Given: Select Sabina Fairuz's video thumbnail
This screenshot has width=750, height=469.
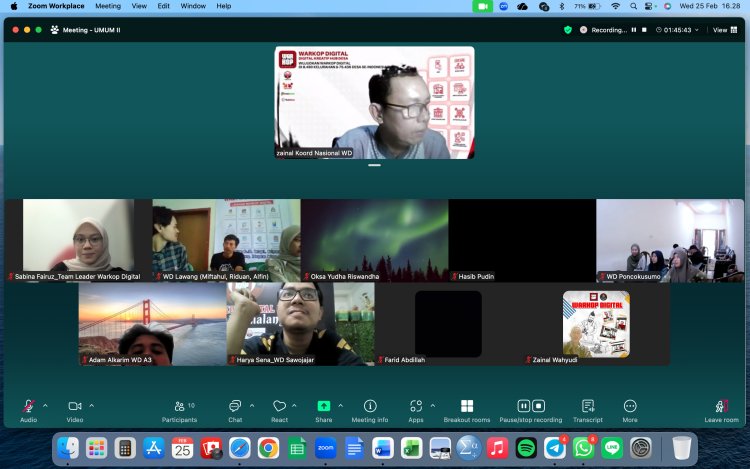Looking at the screenshot, I should click(78, 240).
